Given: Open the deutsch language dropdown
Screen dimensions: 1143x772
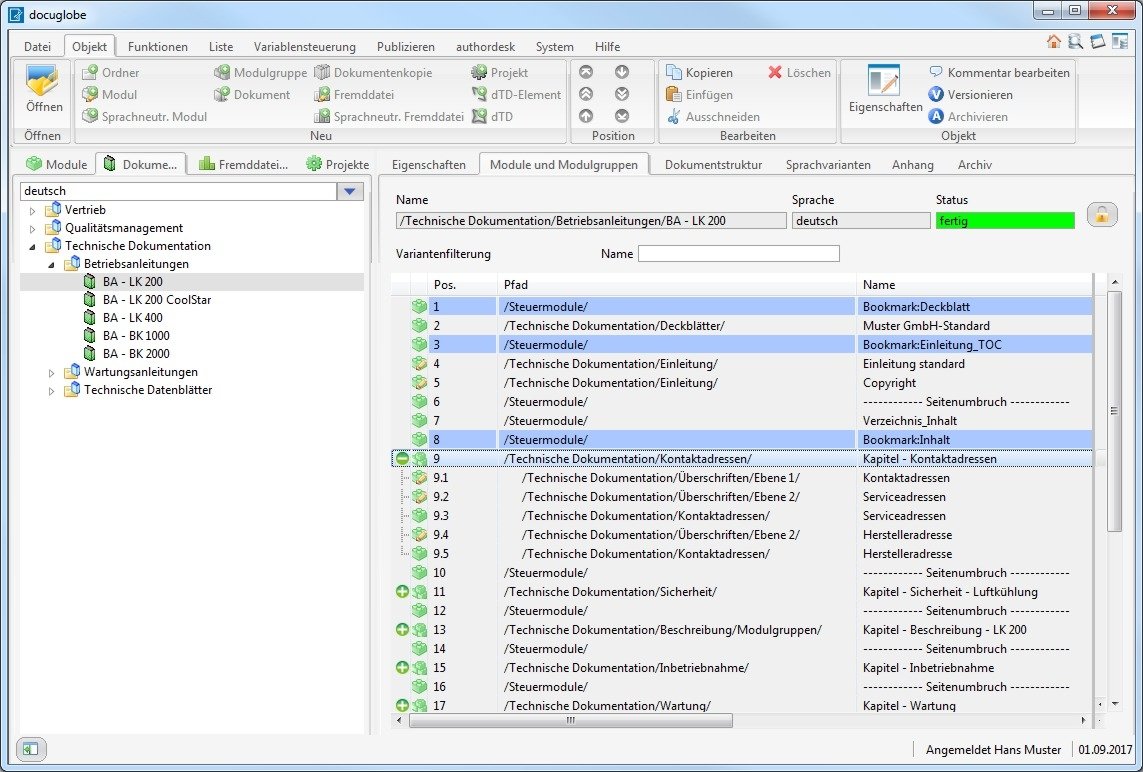Looking at the screenshot, I should point(349,191).
